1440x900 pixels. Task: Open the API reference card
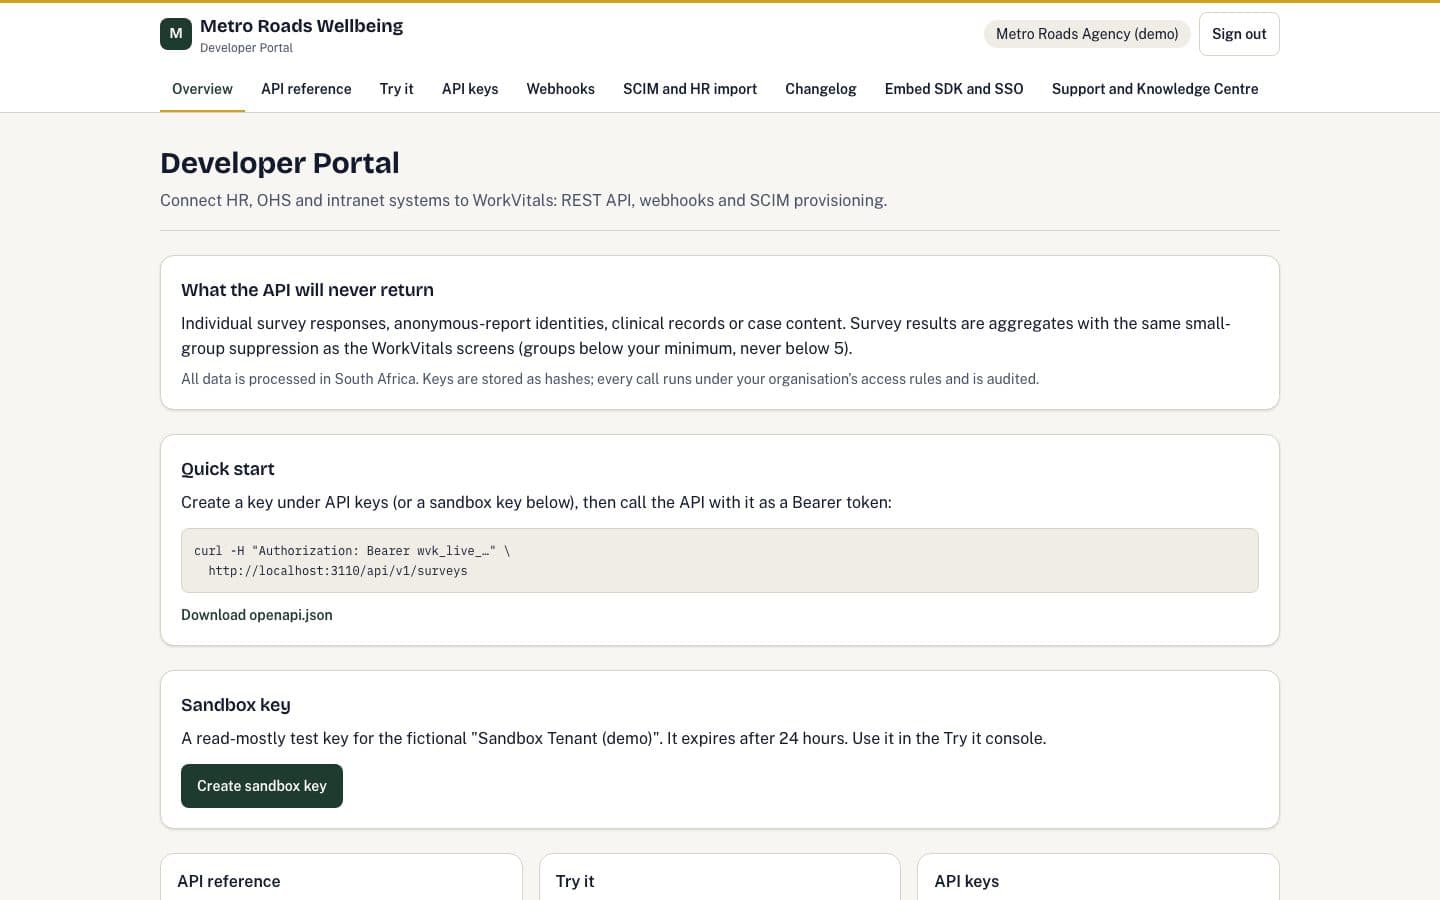(x=341, y=877)
